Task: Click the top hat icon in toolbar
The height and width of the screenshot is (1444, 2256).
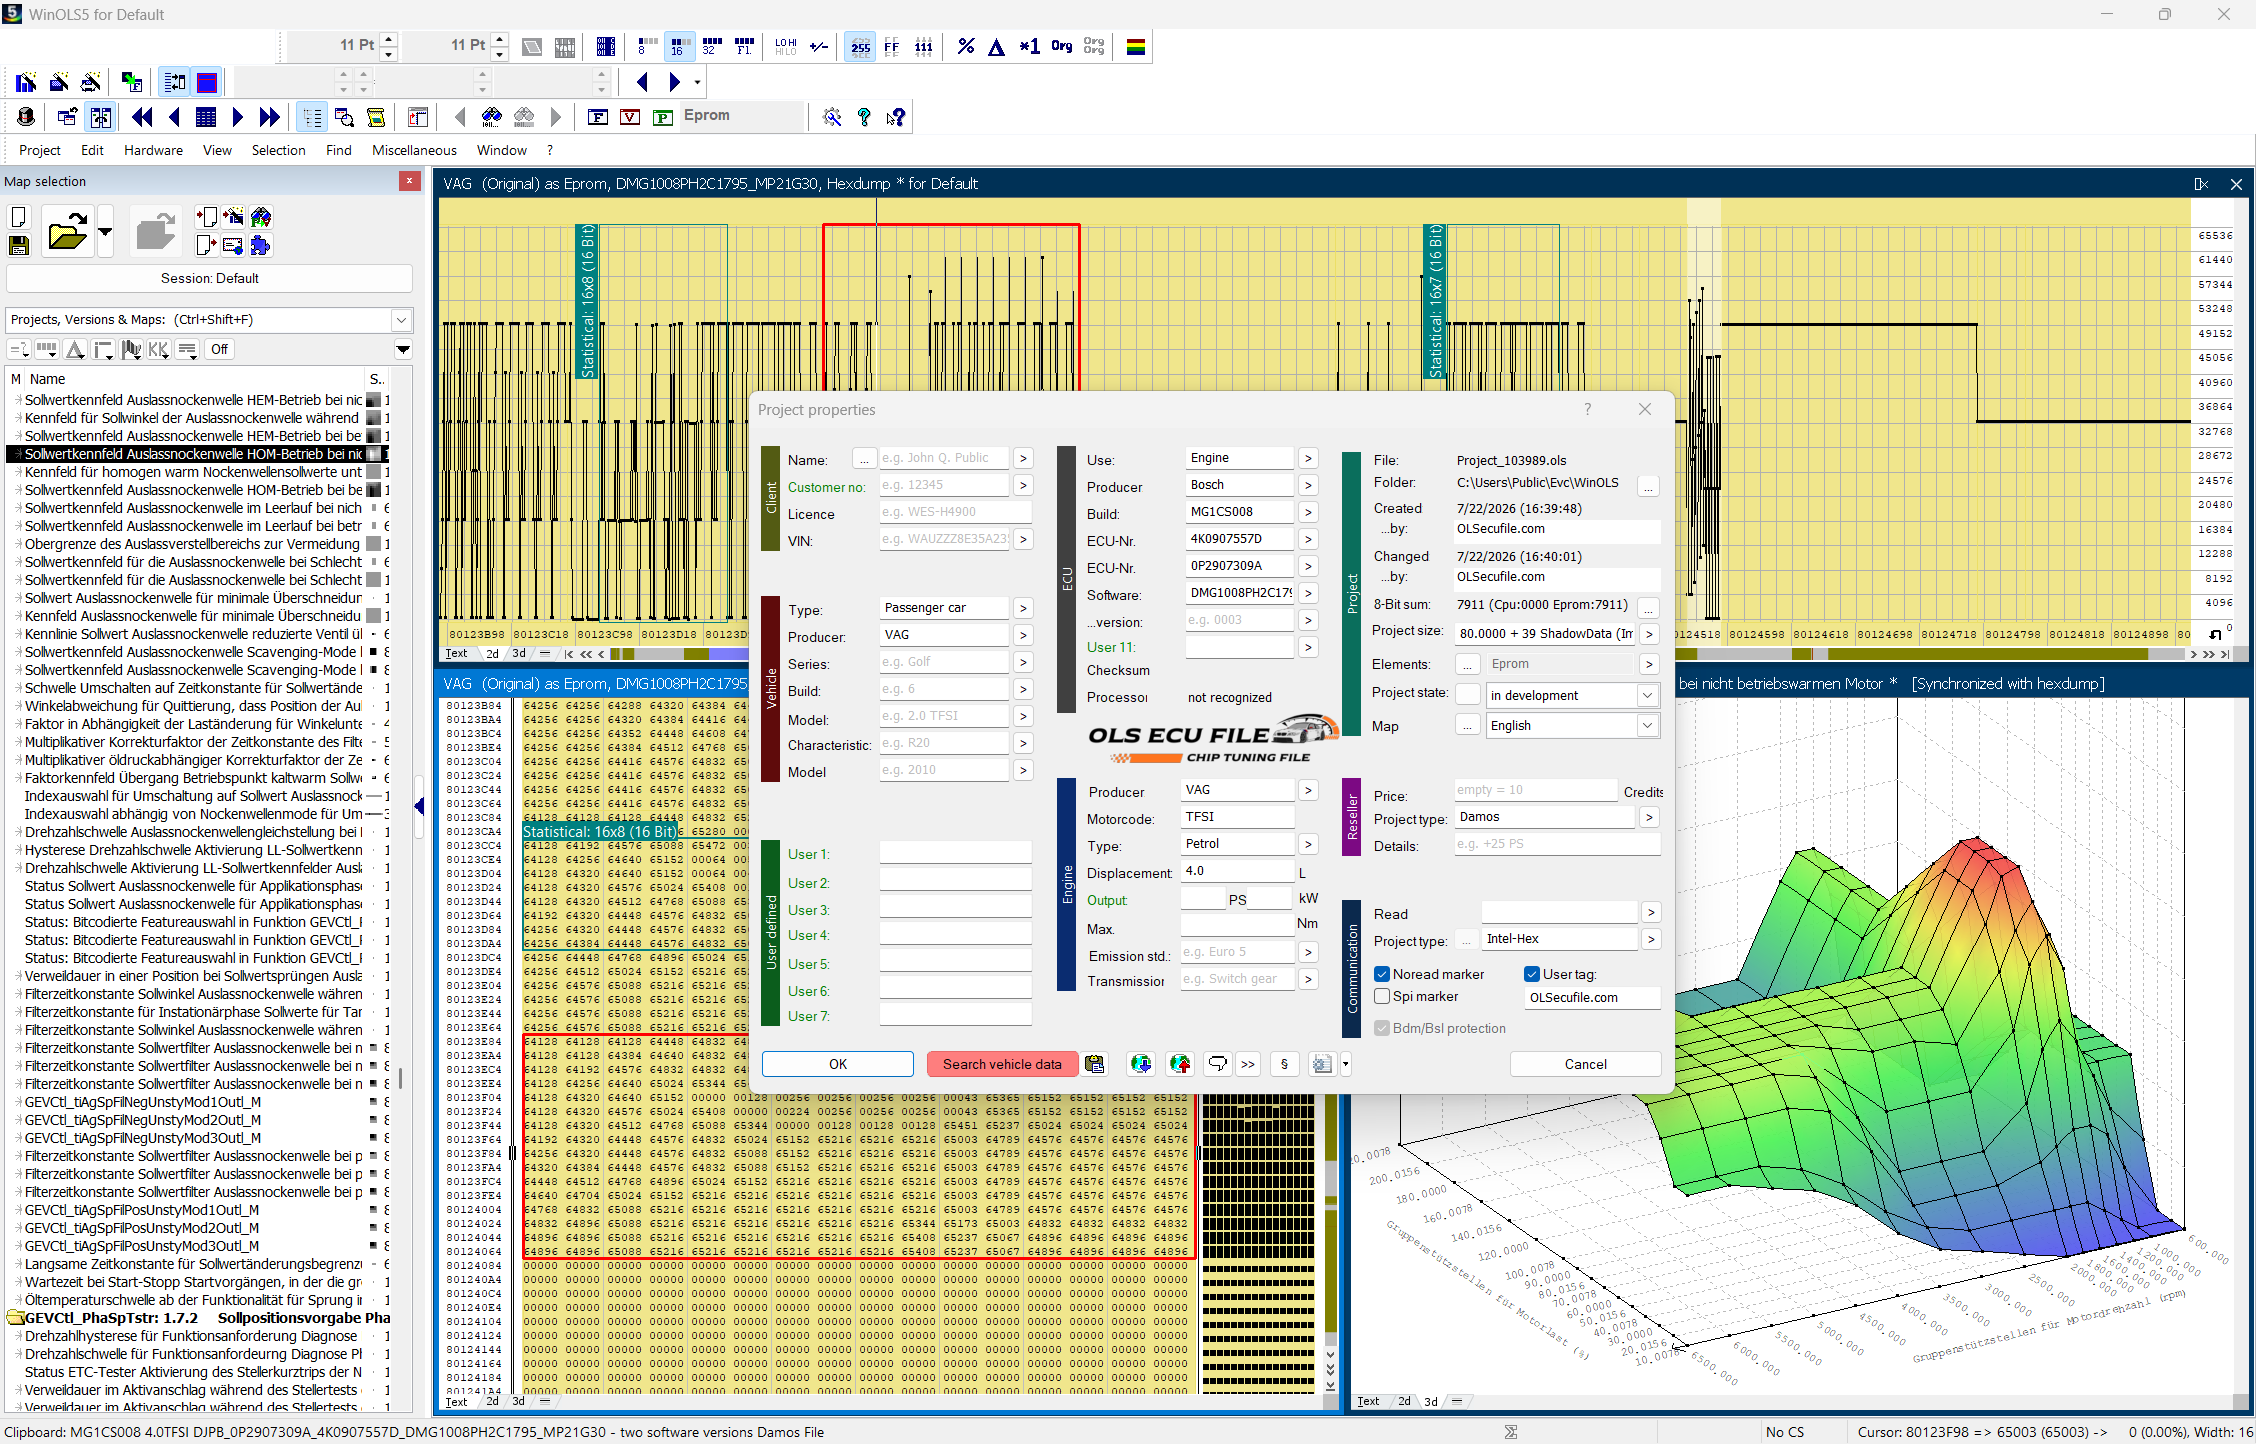Action: pos(26,117)
